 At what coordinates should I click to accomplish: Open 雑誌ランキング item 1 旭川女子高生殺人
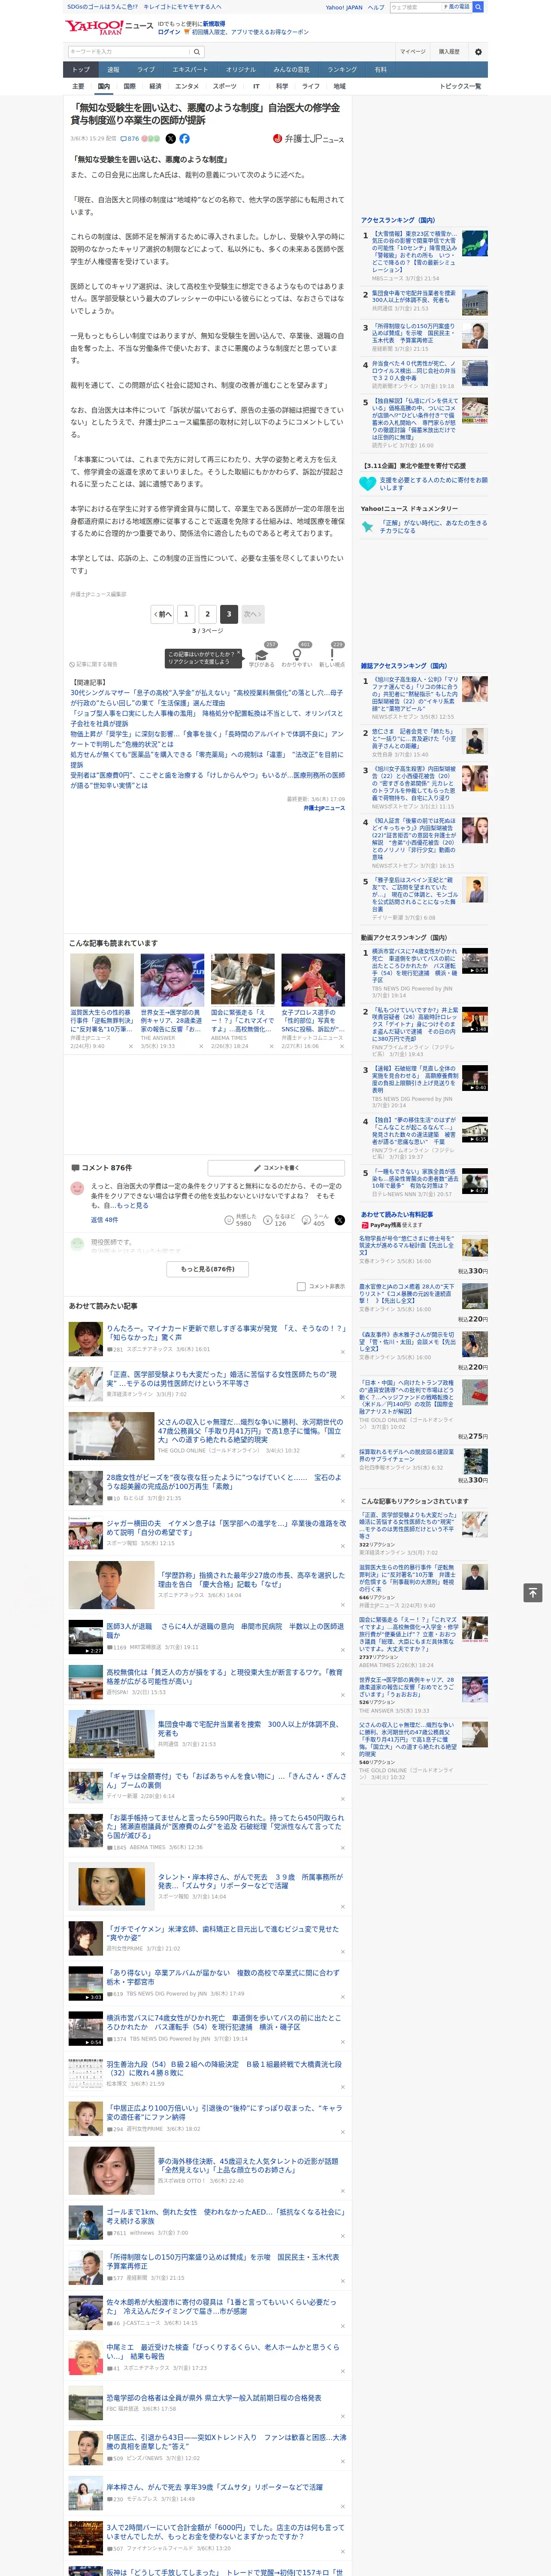tap(415, 694)
